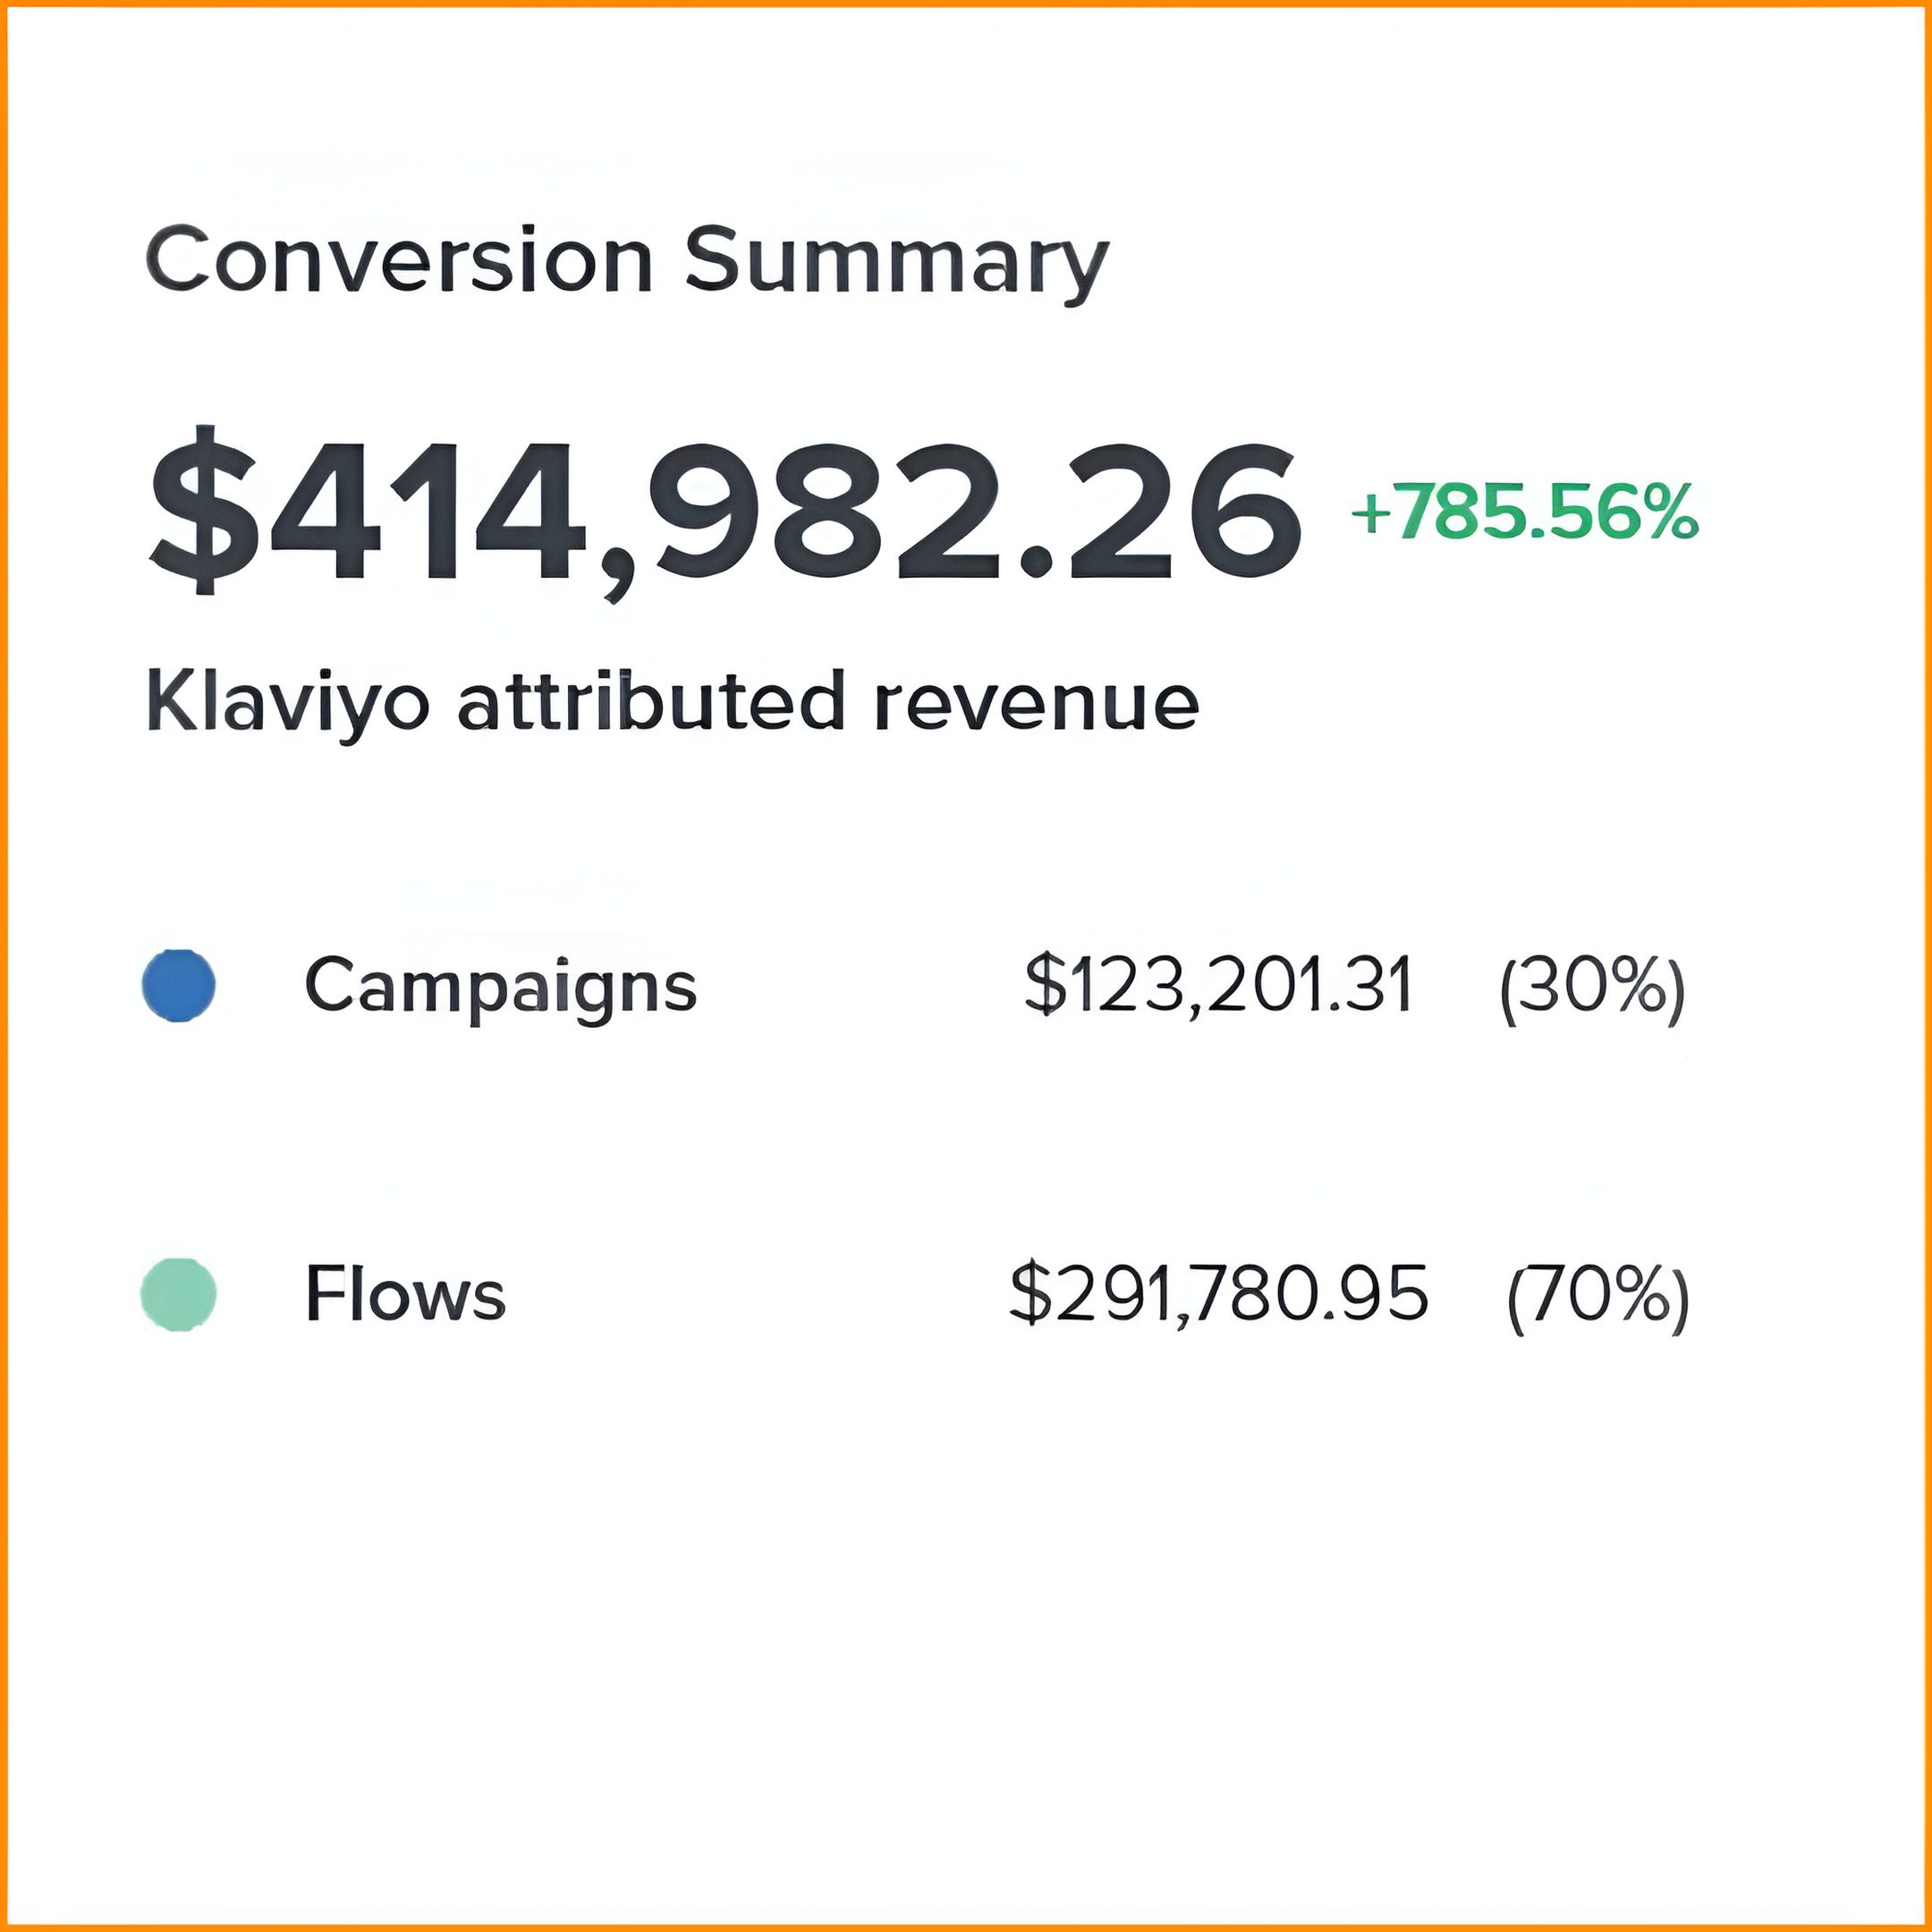
Task: Click the Campaigns revenue amount $123,201.31
Action: 1218,985
